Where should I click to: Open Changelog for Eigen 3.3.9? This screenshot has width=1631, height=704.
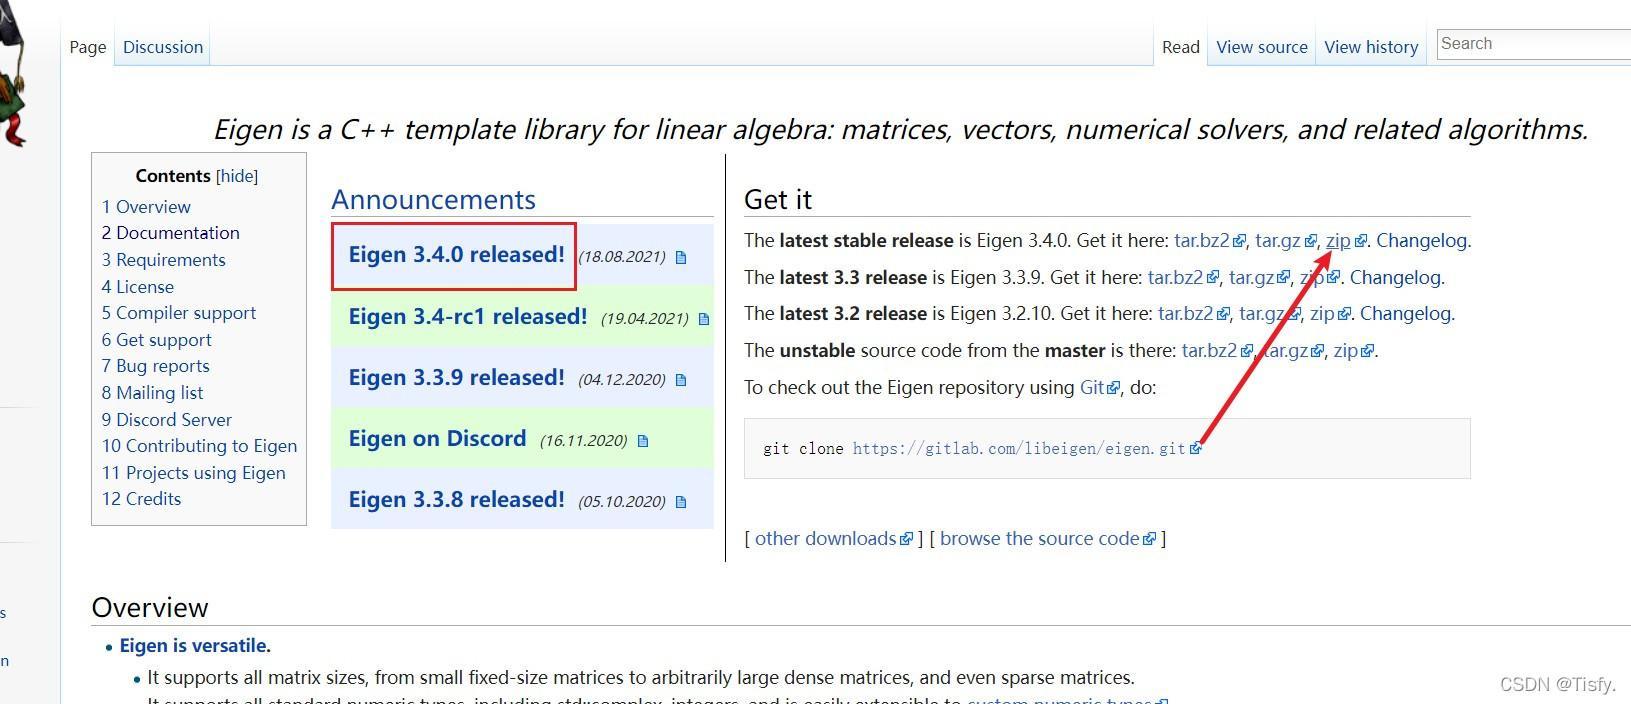(1395, 278)
